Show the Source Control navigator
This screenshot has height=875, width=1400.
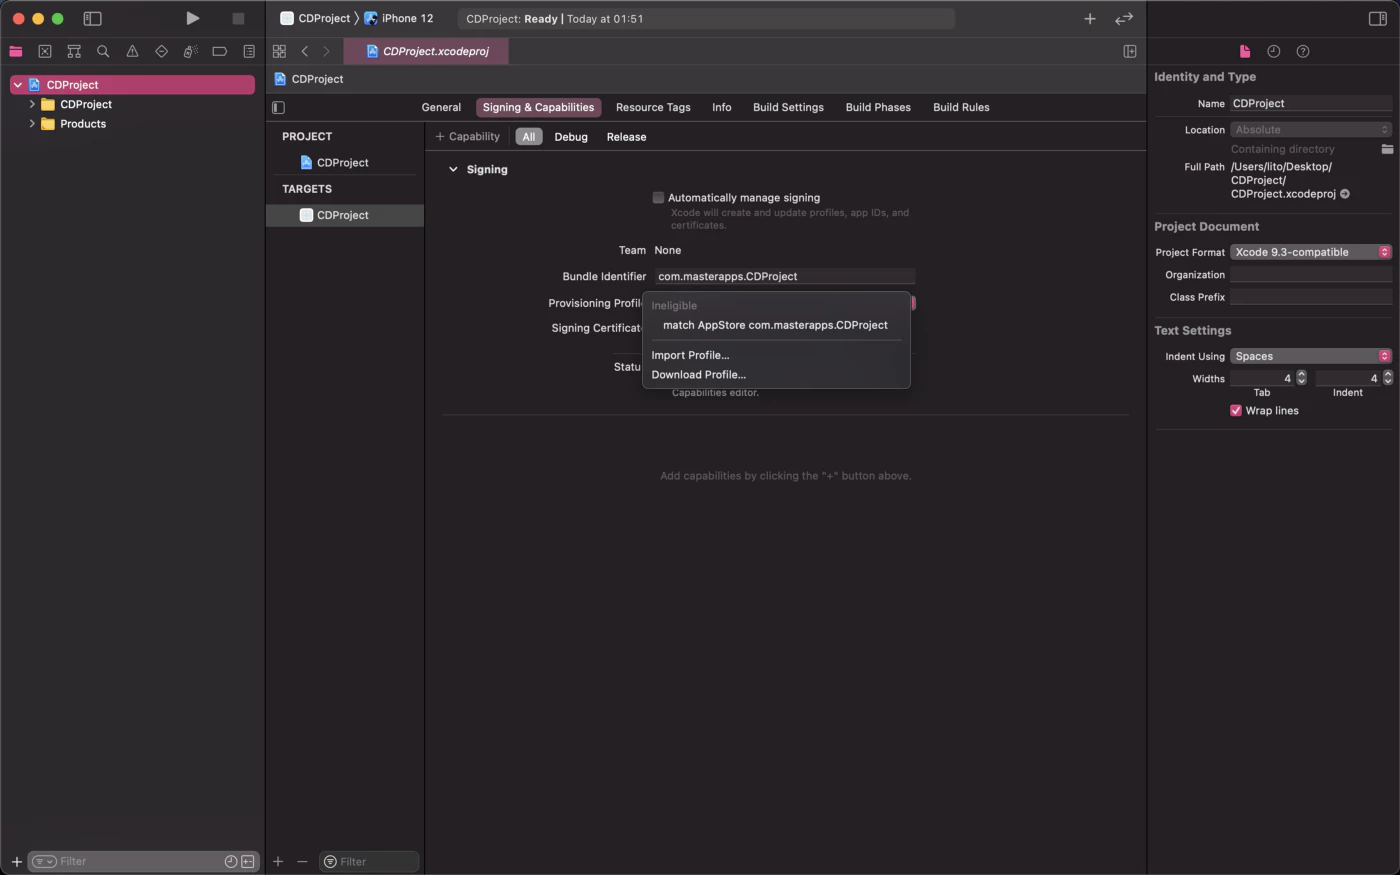(45, 51)
